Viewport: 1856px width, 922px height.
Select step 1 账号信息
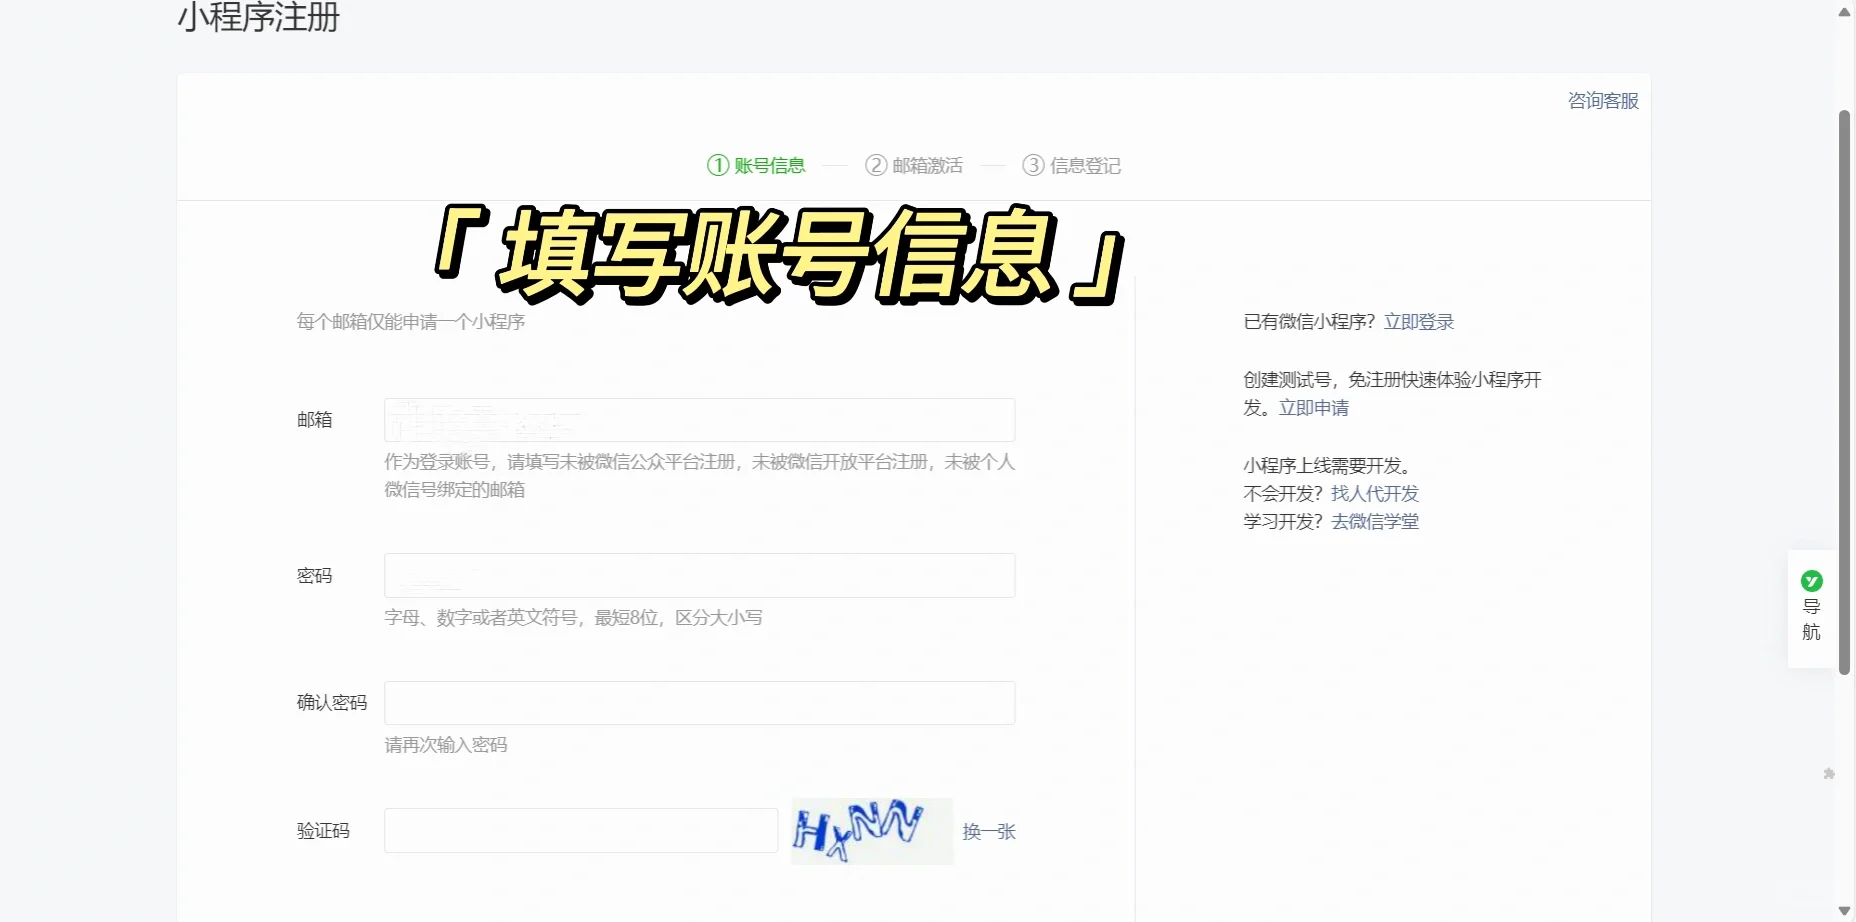[756, 166]
